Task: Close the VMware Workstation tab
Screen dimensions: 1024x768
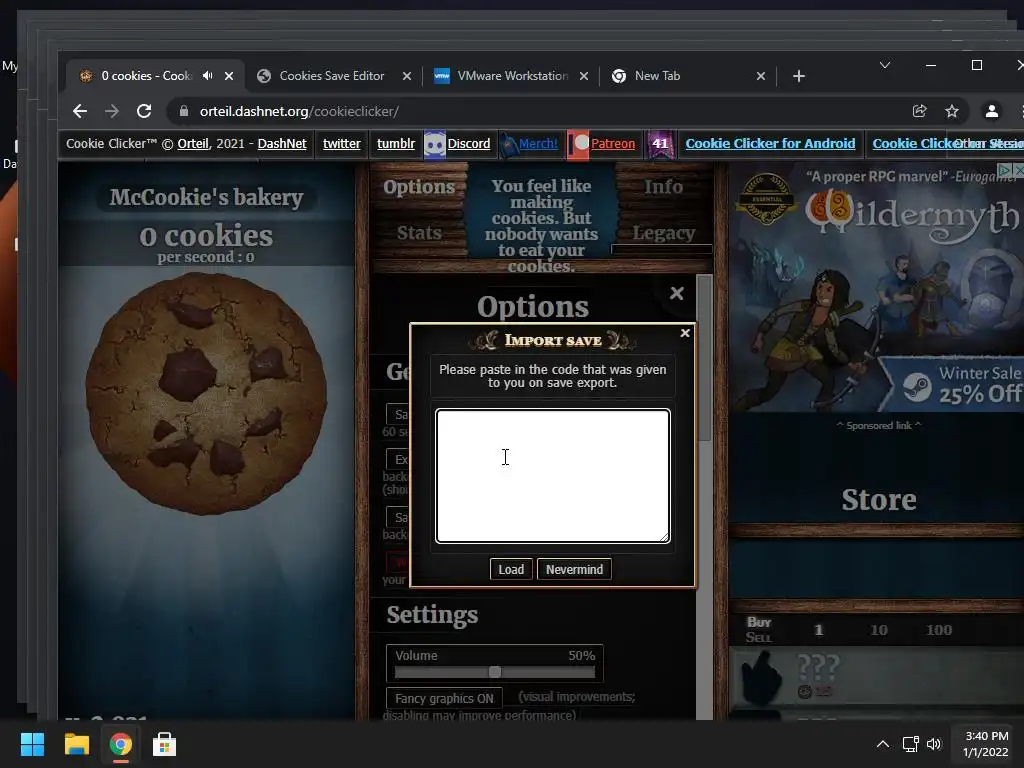Action: tap(584, 76)
